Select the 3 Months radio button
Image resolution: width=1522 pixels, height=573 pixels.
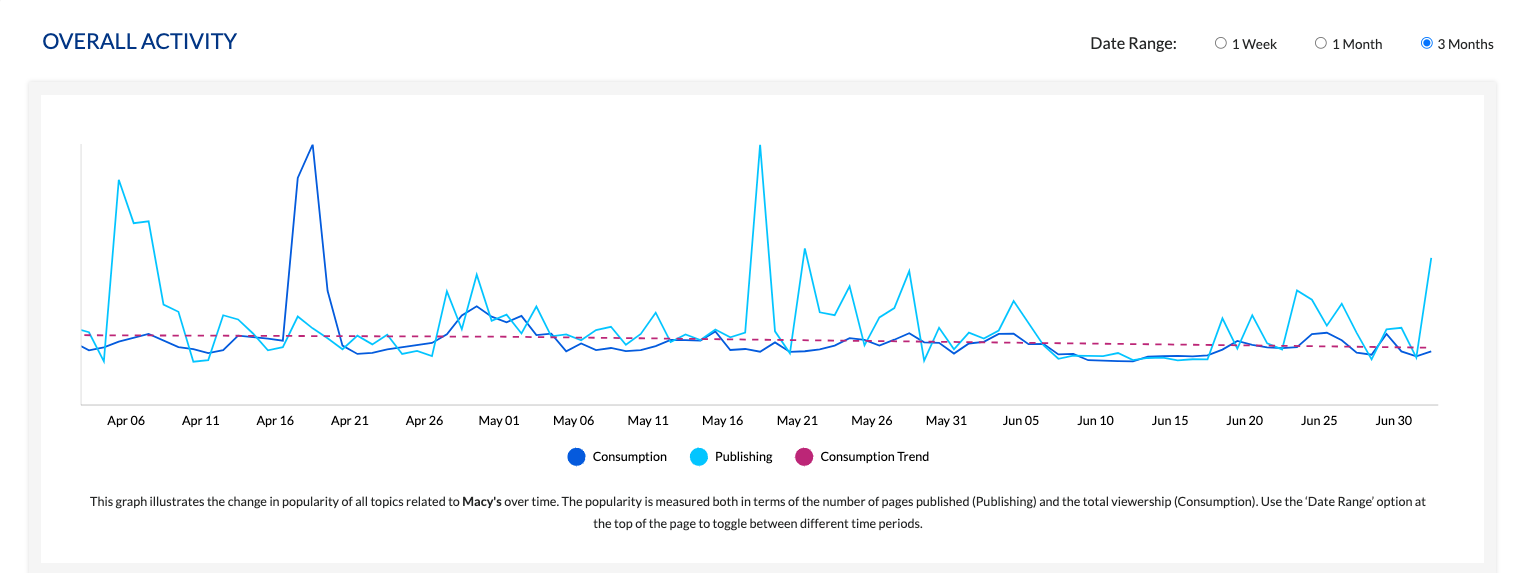coord(1427,44)
